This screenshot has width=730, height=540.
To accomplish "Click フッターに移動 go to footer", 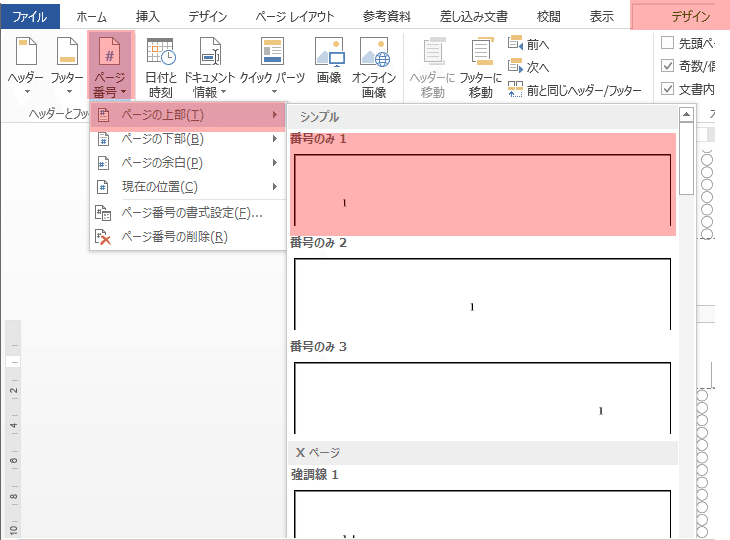I will 481,68.
